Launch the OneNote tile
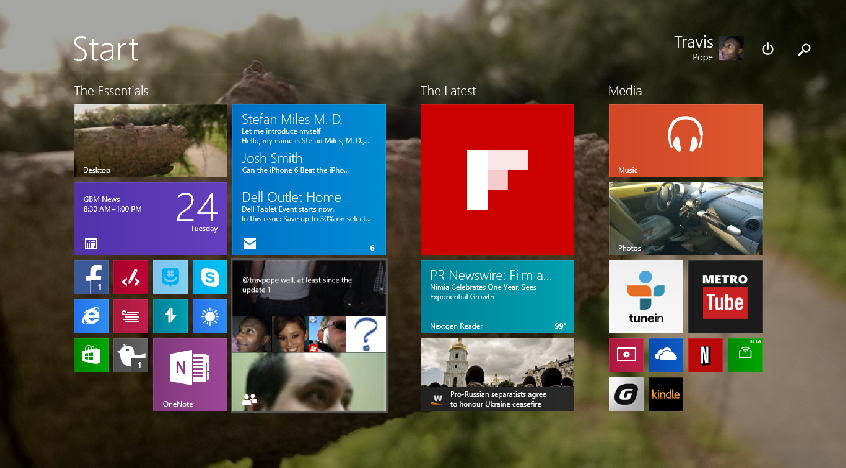846x468 pixels. click(x=190, y=375)
